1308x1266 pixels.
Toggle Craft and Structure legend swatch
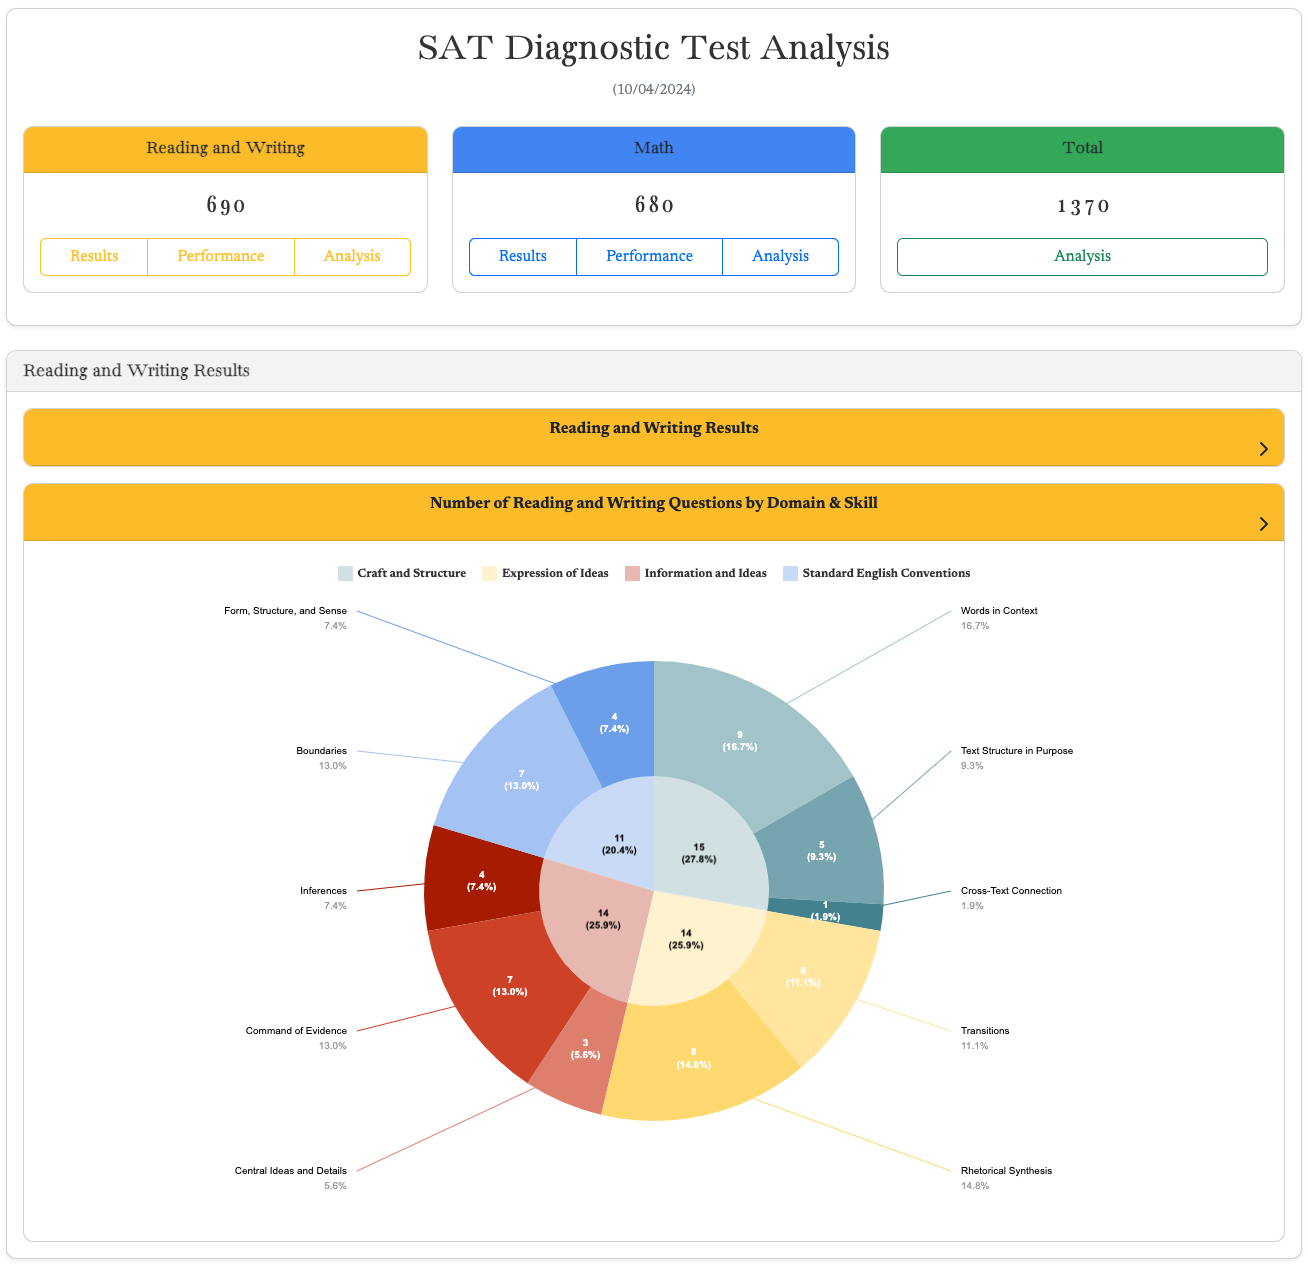coord(345,573)
